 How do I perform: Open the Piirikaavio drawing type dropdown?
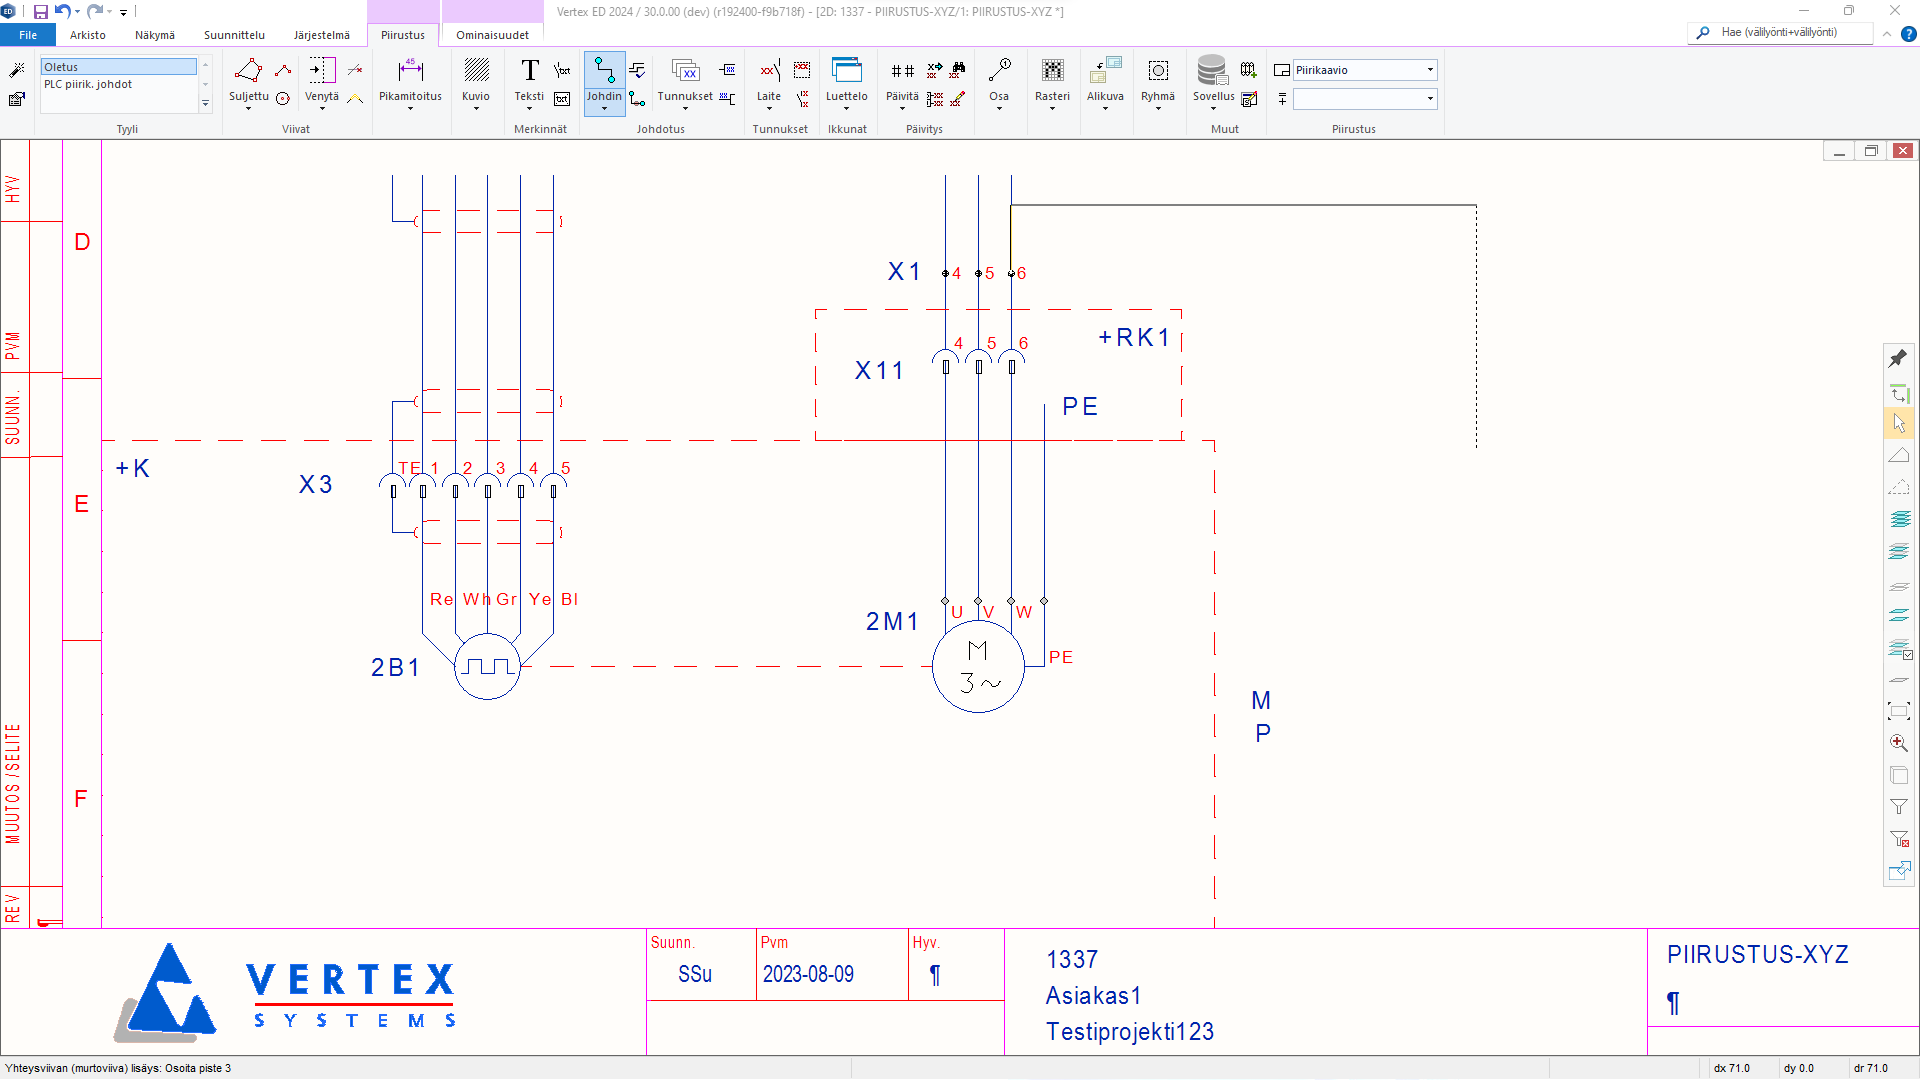(x=1430, y=70)
